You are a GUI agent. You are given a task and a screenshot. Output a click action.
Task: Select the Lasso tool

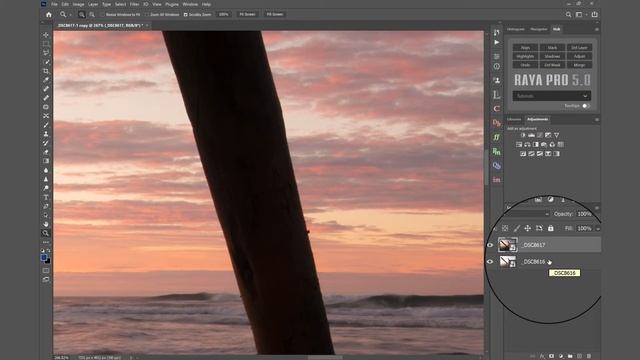[x=46, y=53]
